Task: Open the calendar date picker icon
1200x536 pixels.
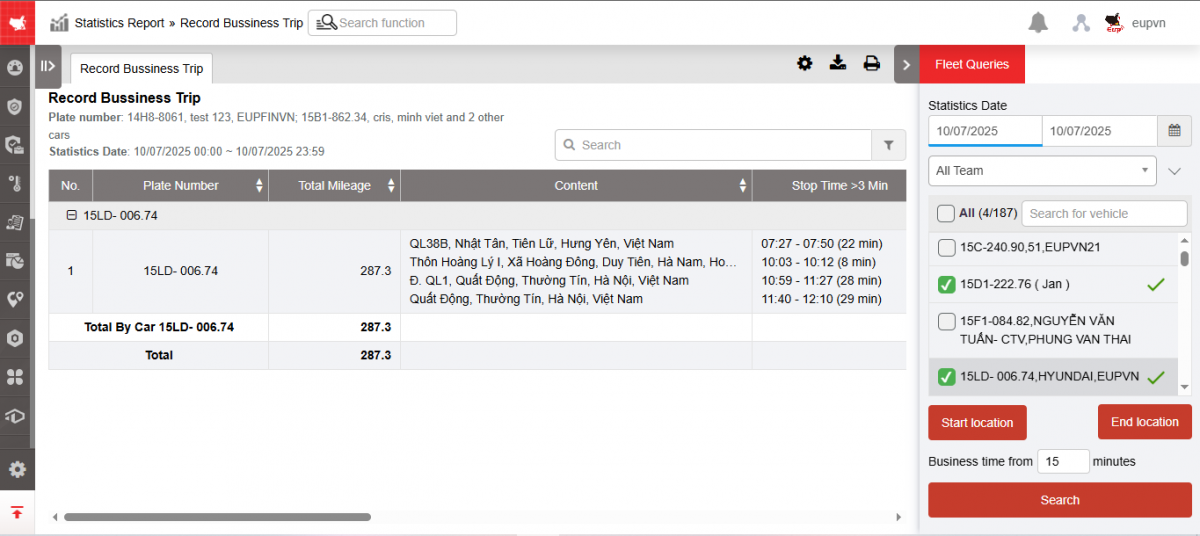Action: [x=1174, y=130]
